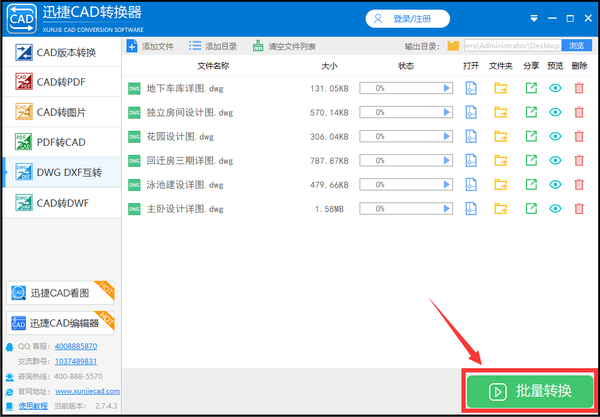Switch to CAD转DWF mode

62,203
